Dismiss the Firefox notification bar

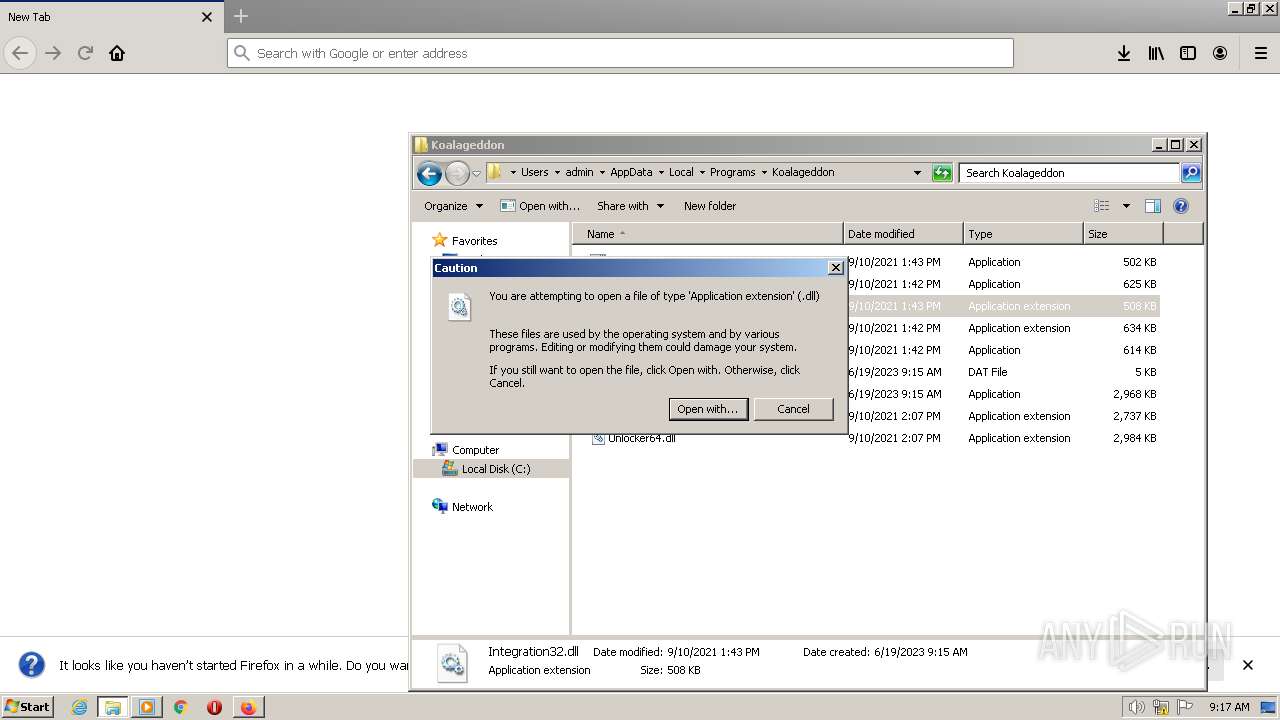click(1248, 665)
